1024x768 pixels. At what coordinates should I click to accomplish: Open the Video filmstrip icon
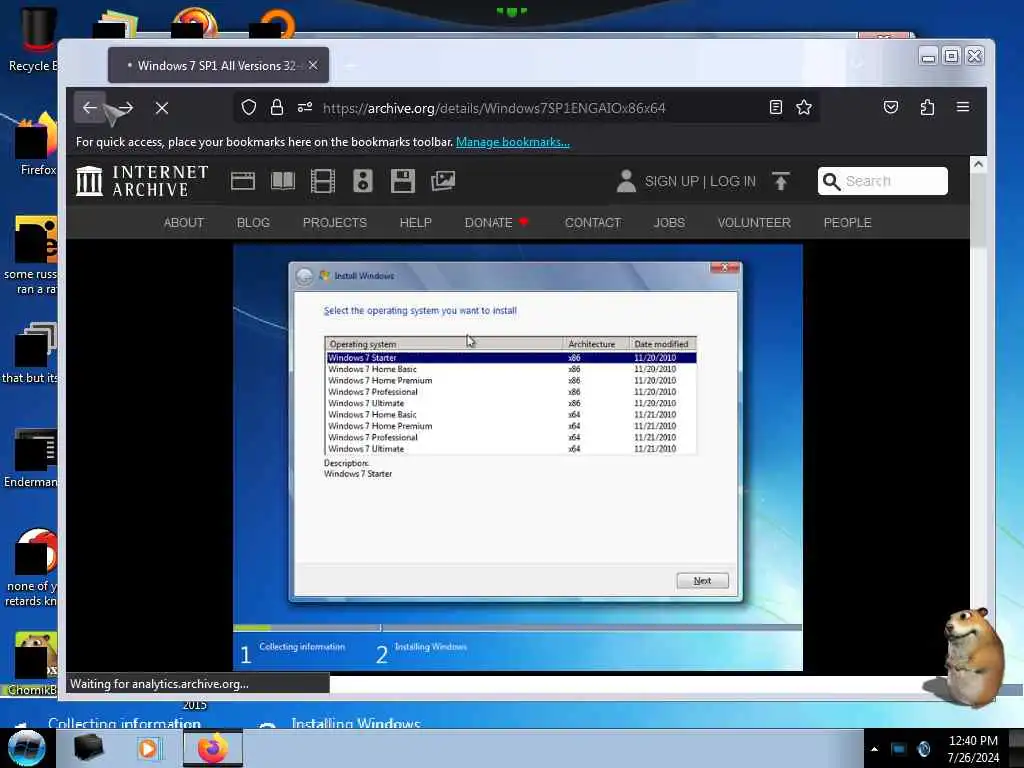(323, 181)
